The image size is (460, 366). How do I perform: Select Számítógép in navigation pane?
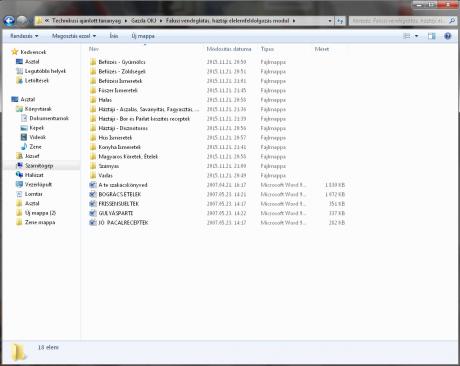tap(39, 166)
